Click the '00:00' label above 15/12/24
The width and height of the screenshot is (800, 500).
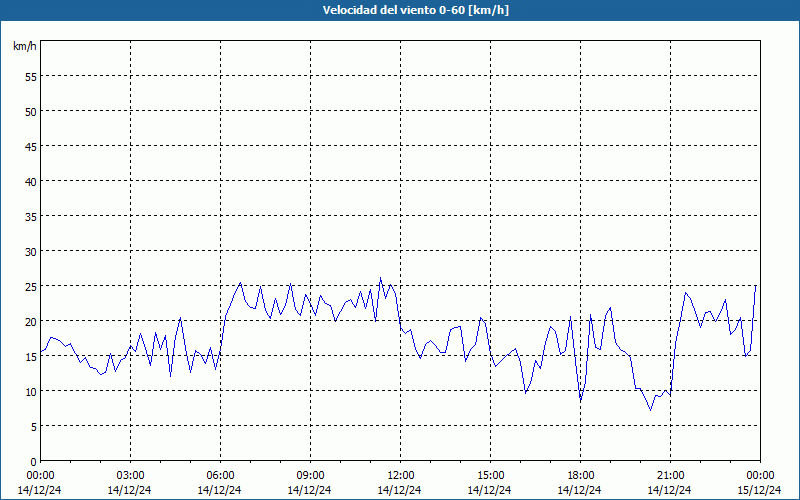pos(760,476)
